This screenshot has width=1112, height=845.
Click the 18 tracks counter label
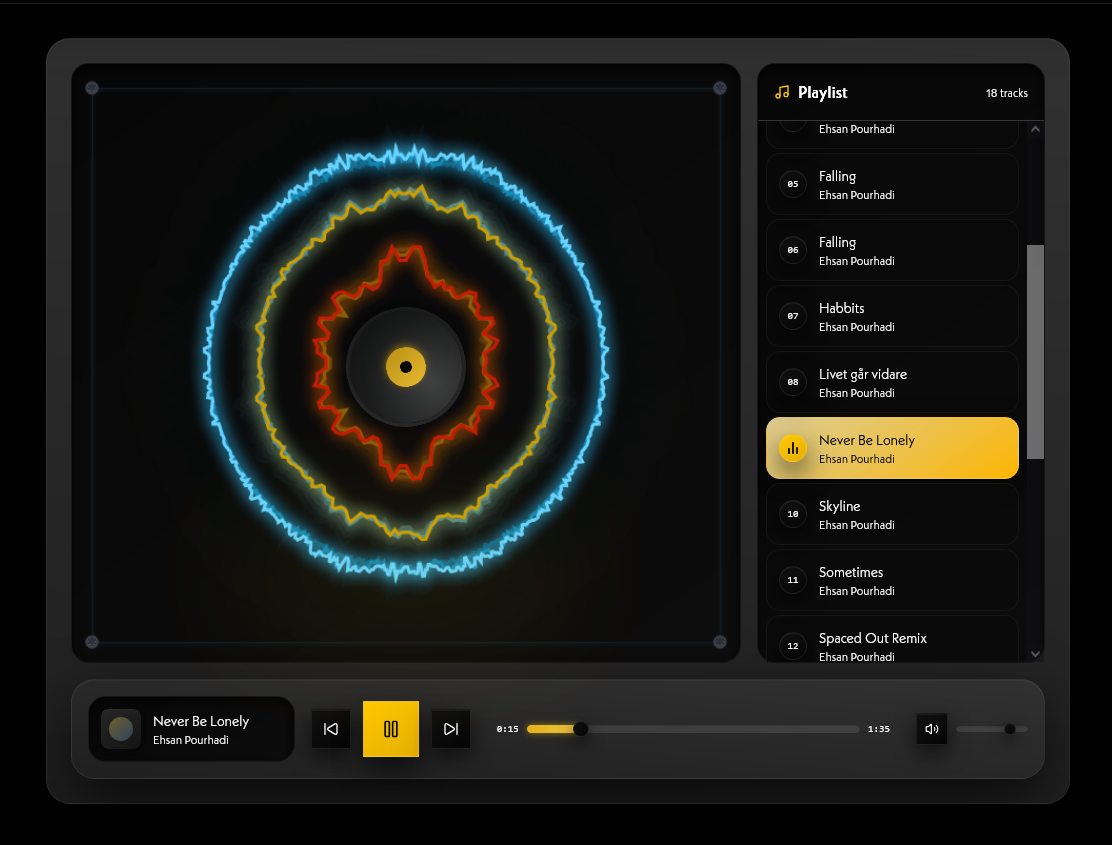click(x=1007, y=92)
